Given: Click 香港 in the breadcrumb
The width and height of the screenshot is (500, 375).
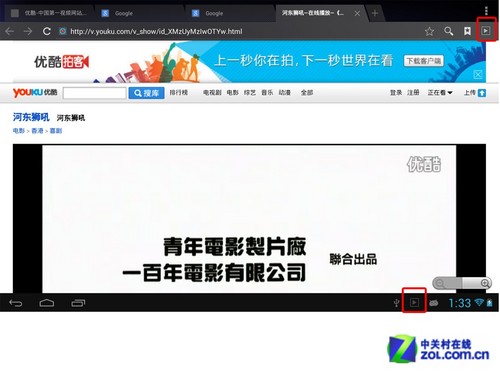Looking at the screenshot, I should pos(37,131).
